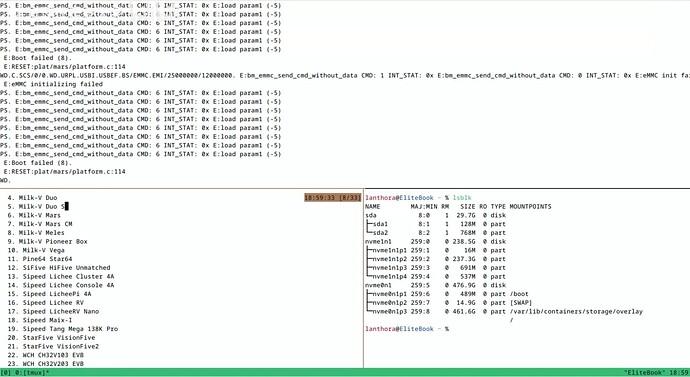This screenshot has height=377, width=690.
Task: Select SiFive HiFive Unmatched entry
Action: pyautogui.click(x=59, y=267)
